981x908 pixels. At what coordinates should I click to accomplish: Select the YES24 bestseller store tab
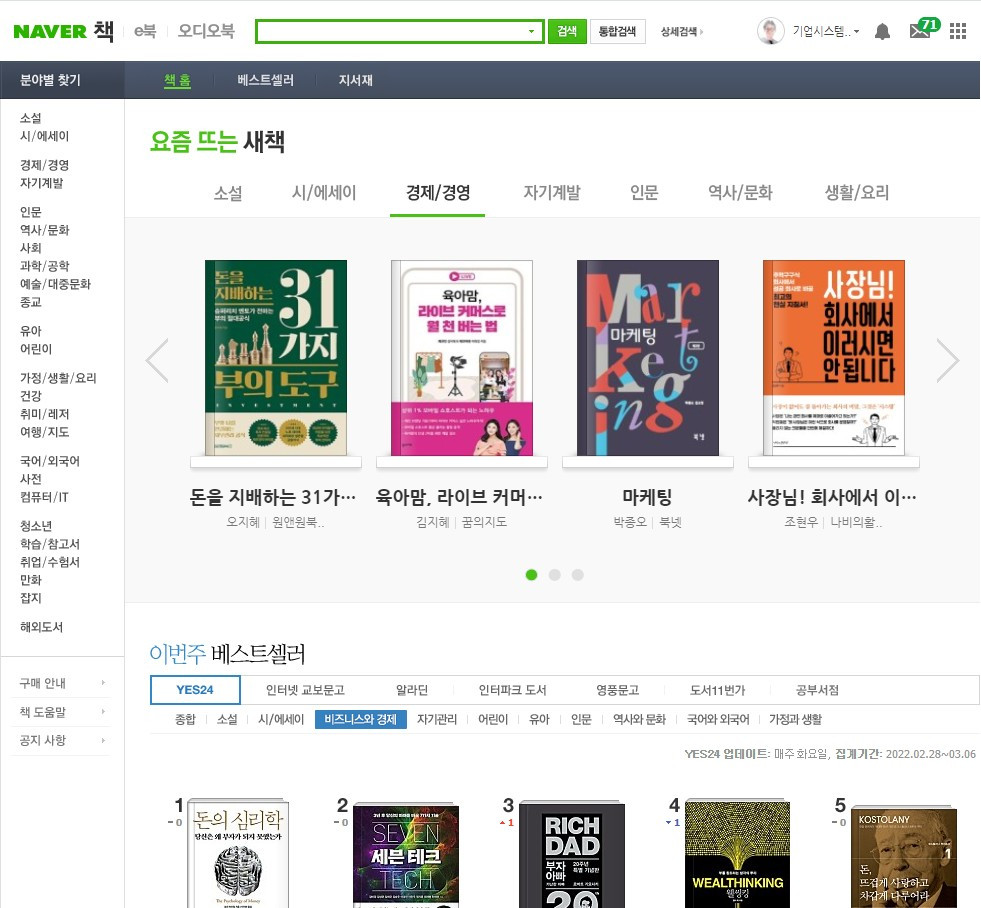tap(195, 690)
